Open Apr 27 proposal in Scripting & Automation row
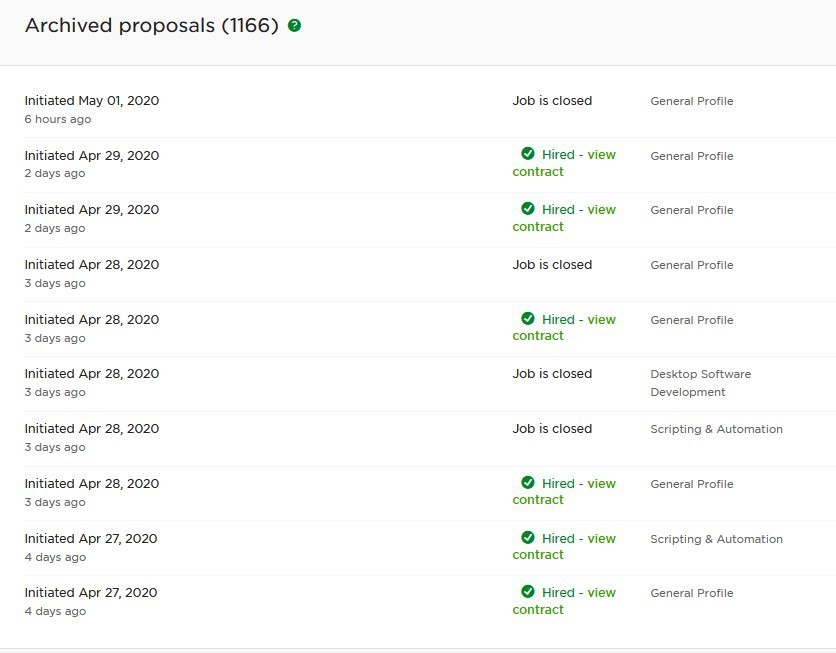 (92, 539)
